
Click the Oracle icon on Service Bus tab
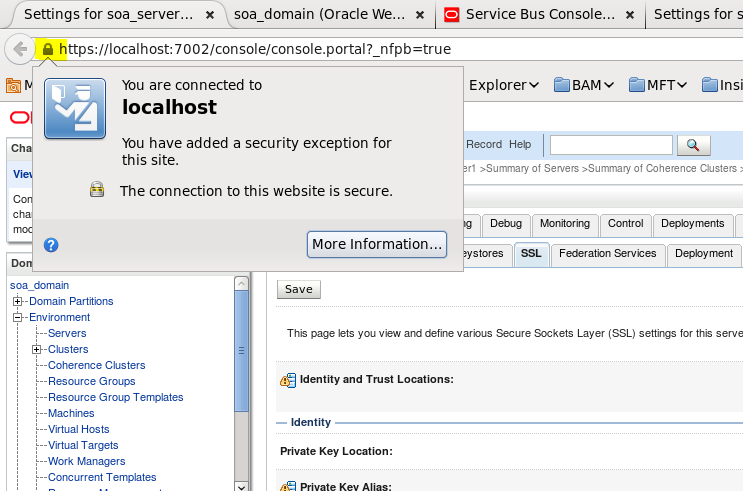[452, 15]
